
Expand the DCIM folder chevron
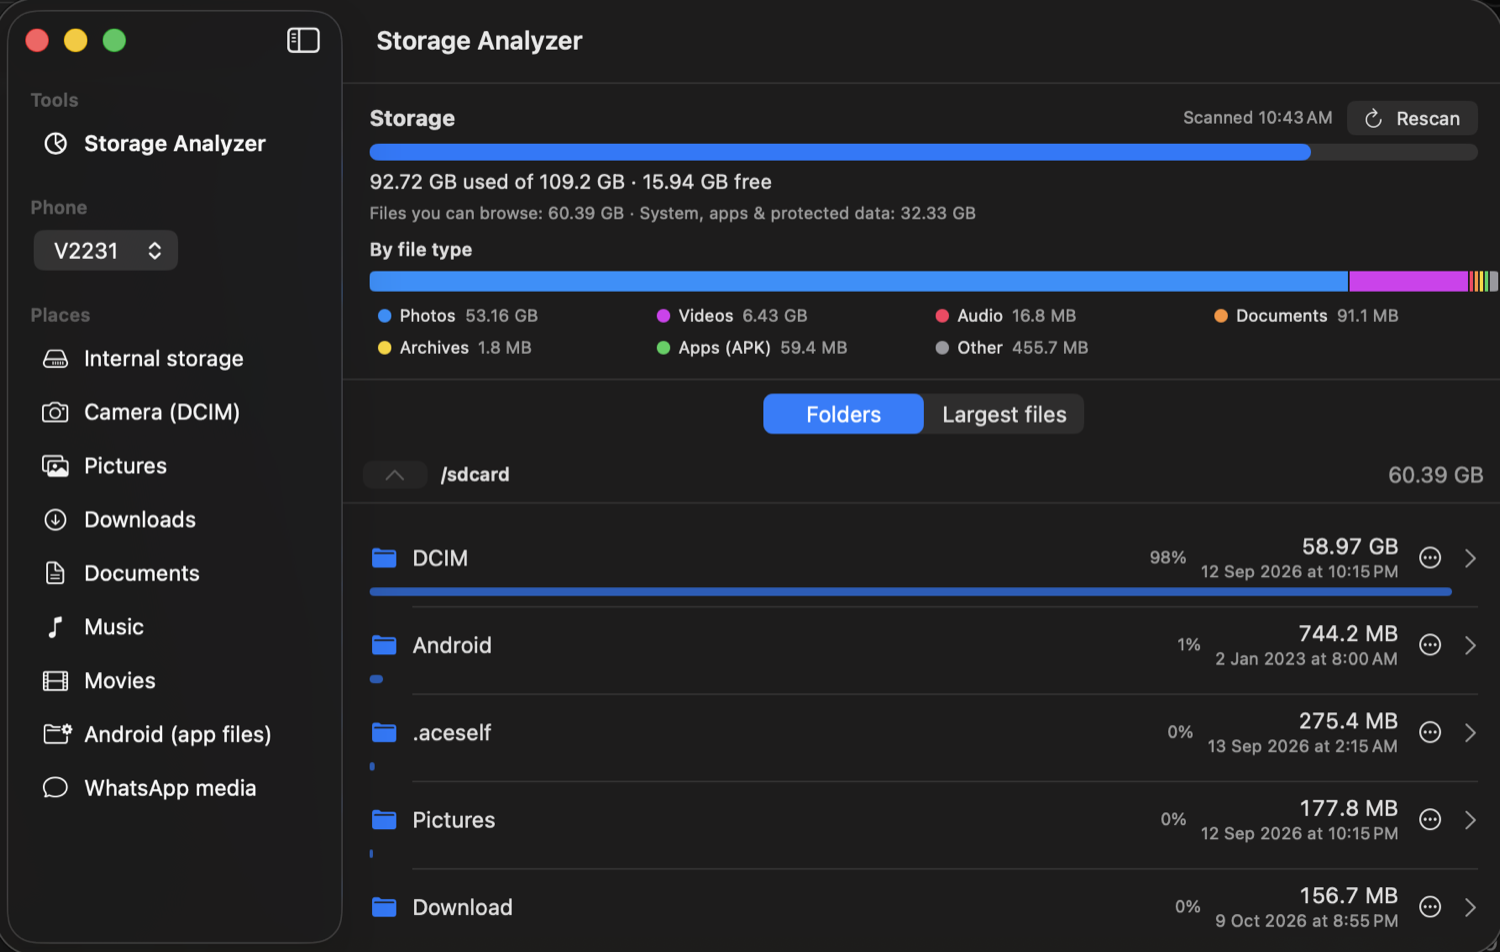coord(1470,558)
